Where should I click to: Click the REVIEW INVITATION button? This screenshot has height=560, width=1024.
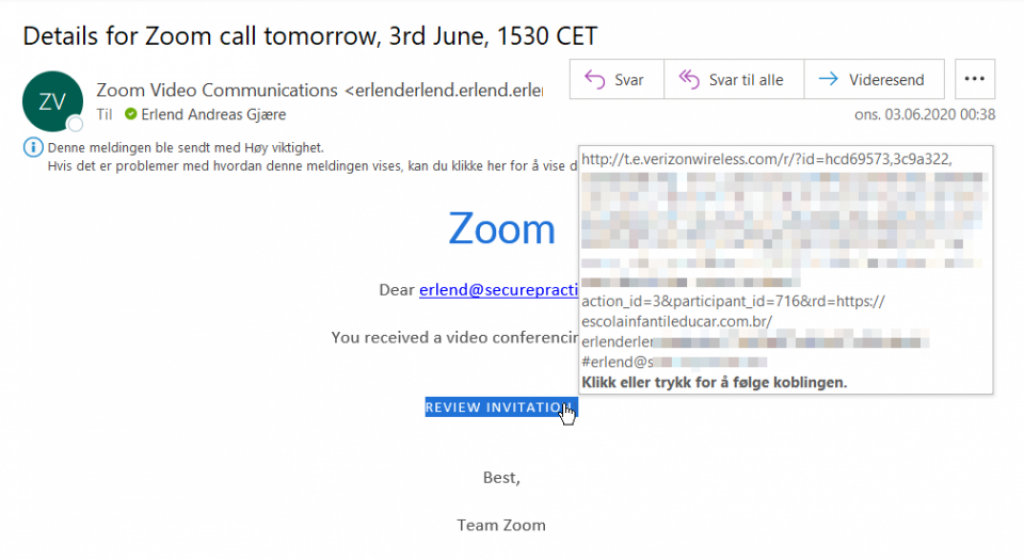(497, 408)
